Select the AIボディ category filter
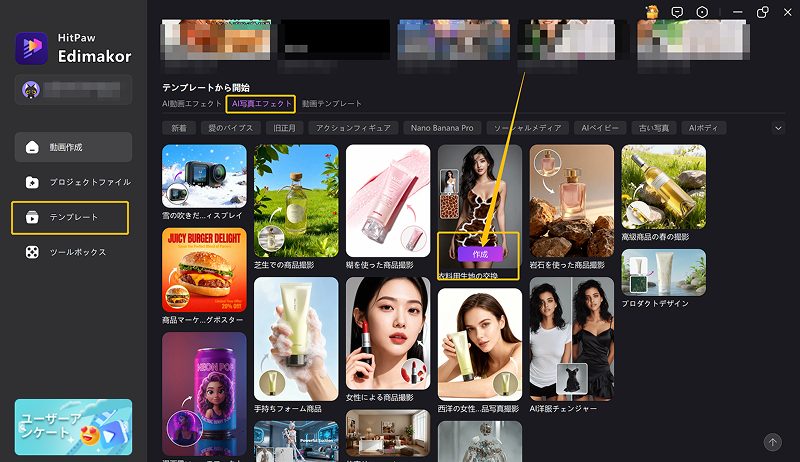The image size is (800, 462). tap(703, 128)
